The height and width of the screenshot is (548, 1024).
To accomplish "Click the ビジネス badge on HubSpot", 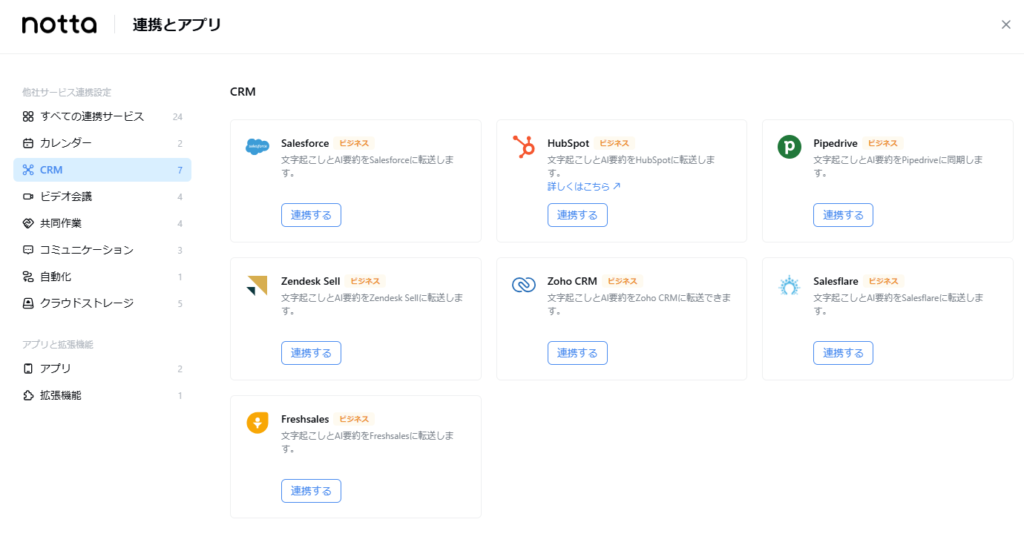I will (x=614, y=143).
